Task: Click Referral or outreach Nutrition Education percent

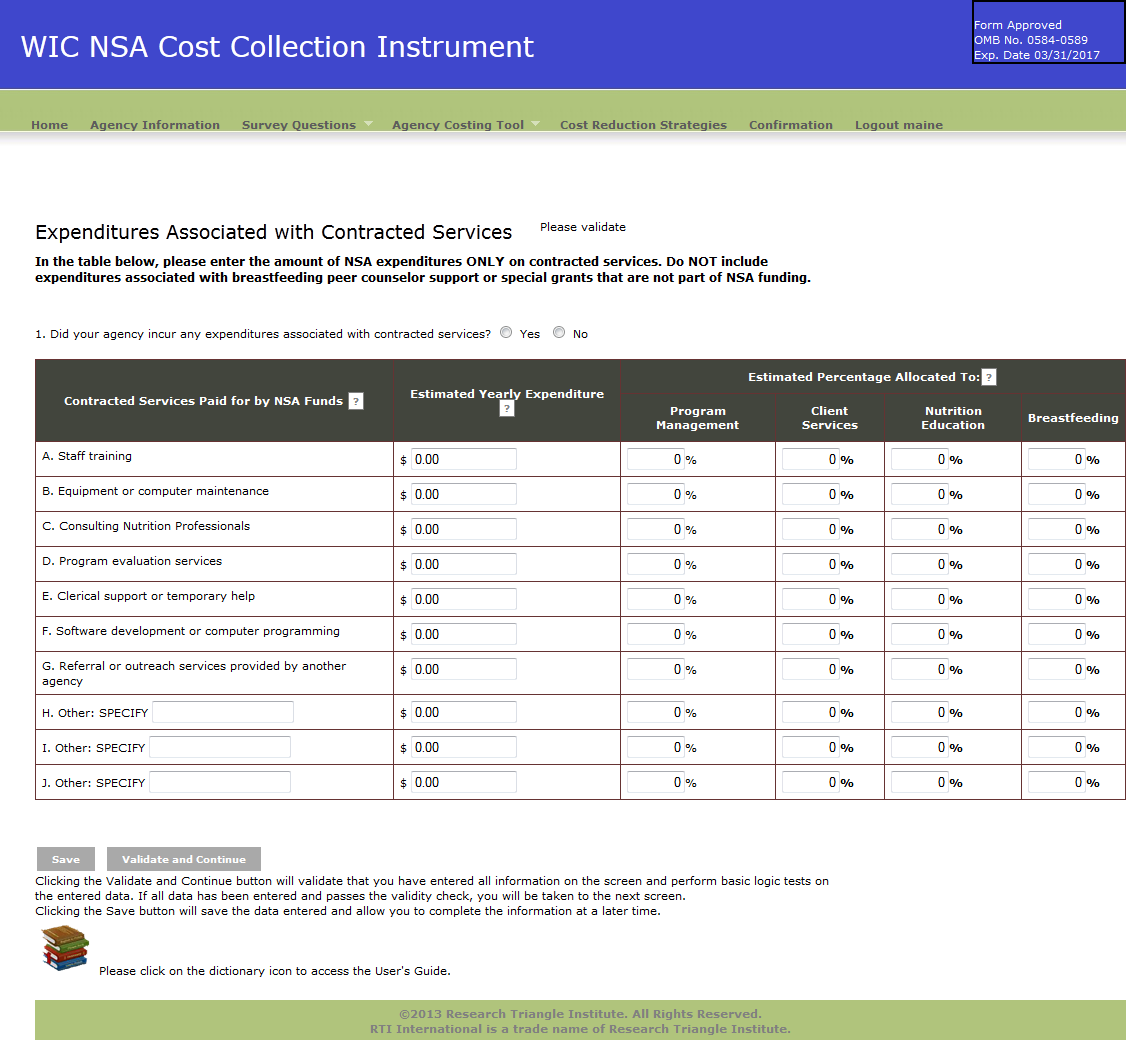Action: pos(919,669)
